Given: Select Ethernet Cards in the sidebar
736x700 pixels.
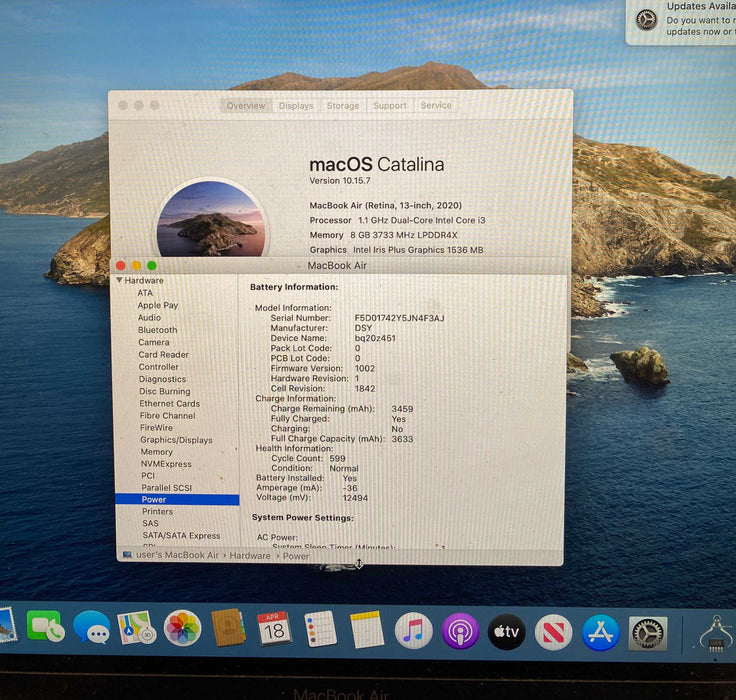Looking at the screenshot, I should coord(169,403).
